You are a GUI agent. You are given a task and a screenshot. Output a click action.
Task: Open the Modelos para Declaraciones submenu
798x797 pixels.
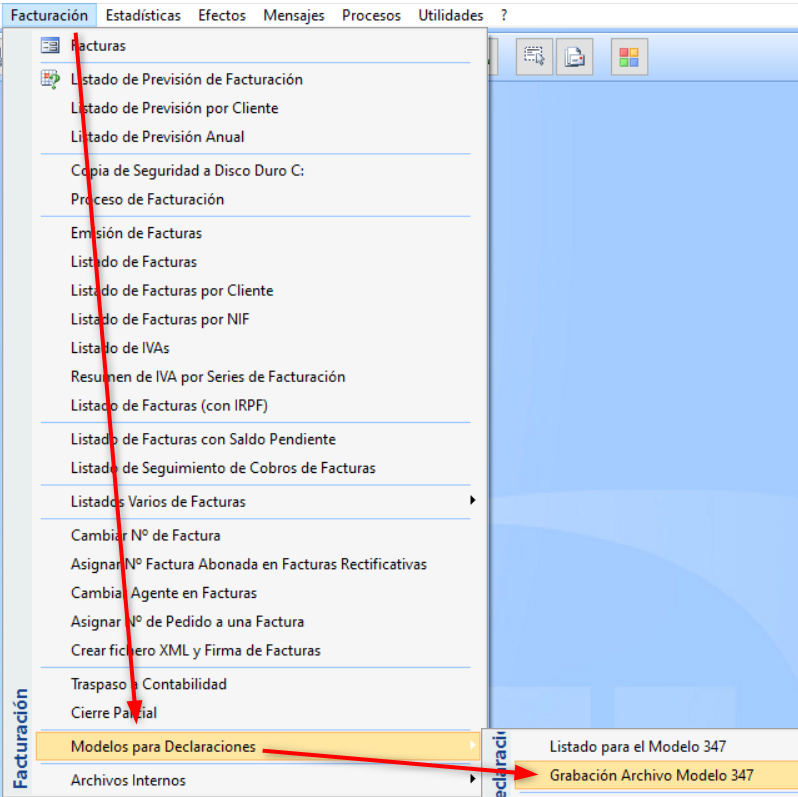coord(163,746)
